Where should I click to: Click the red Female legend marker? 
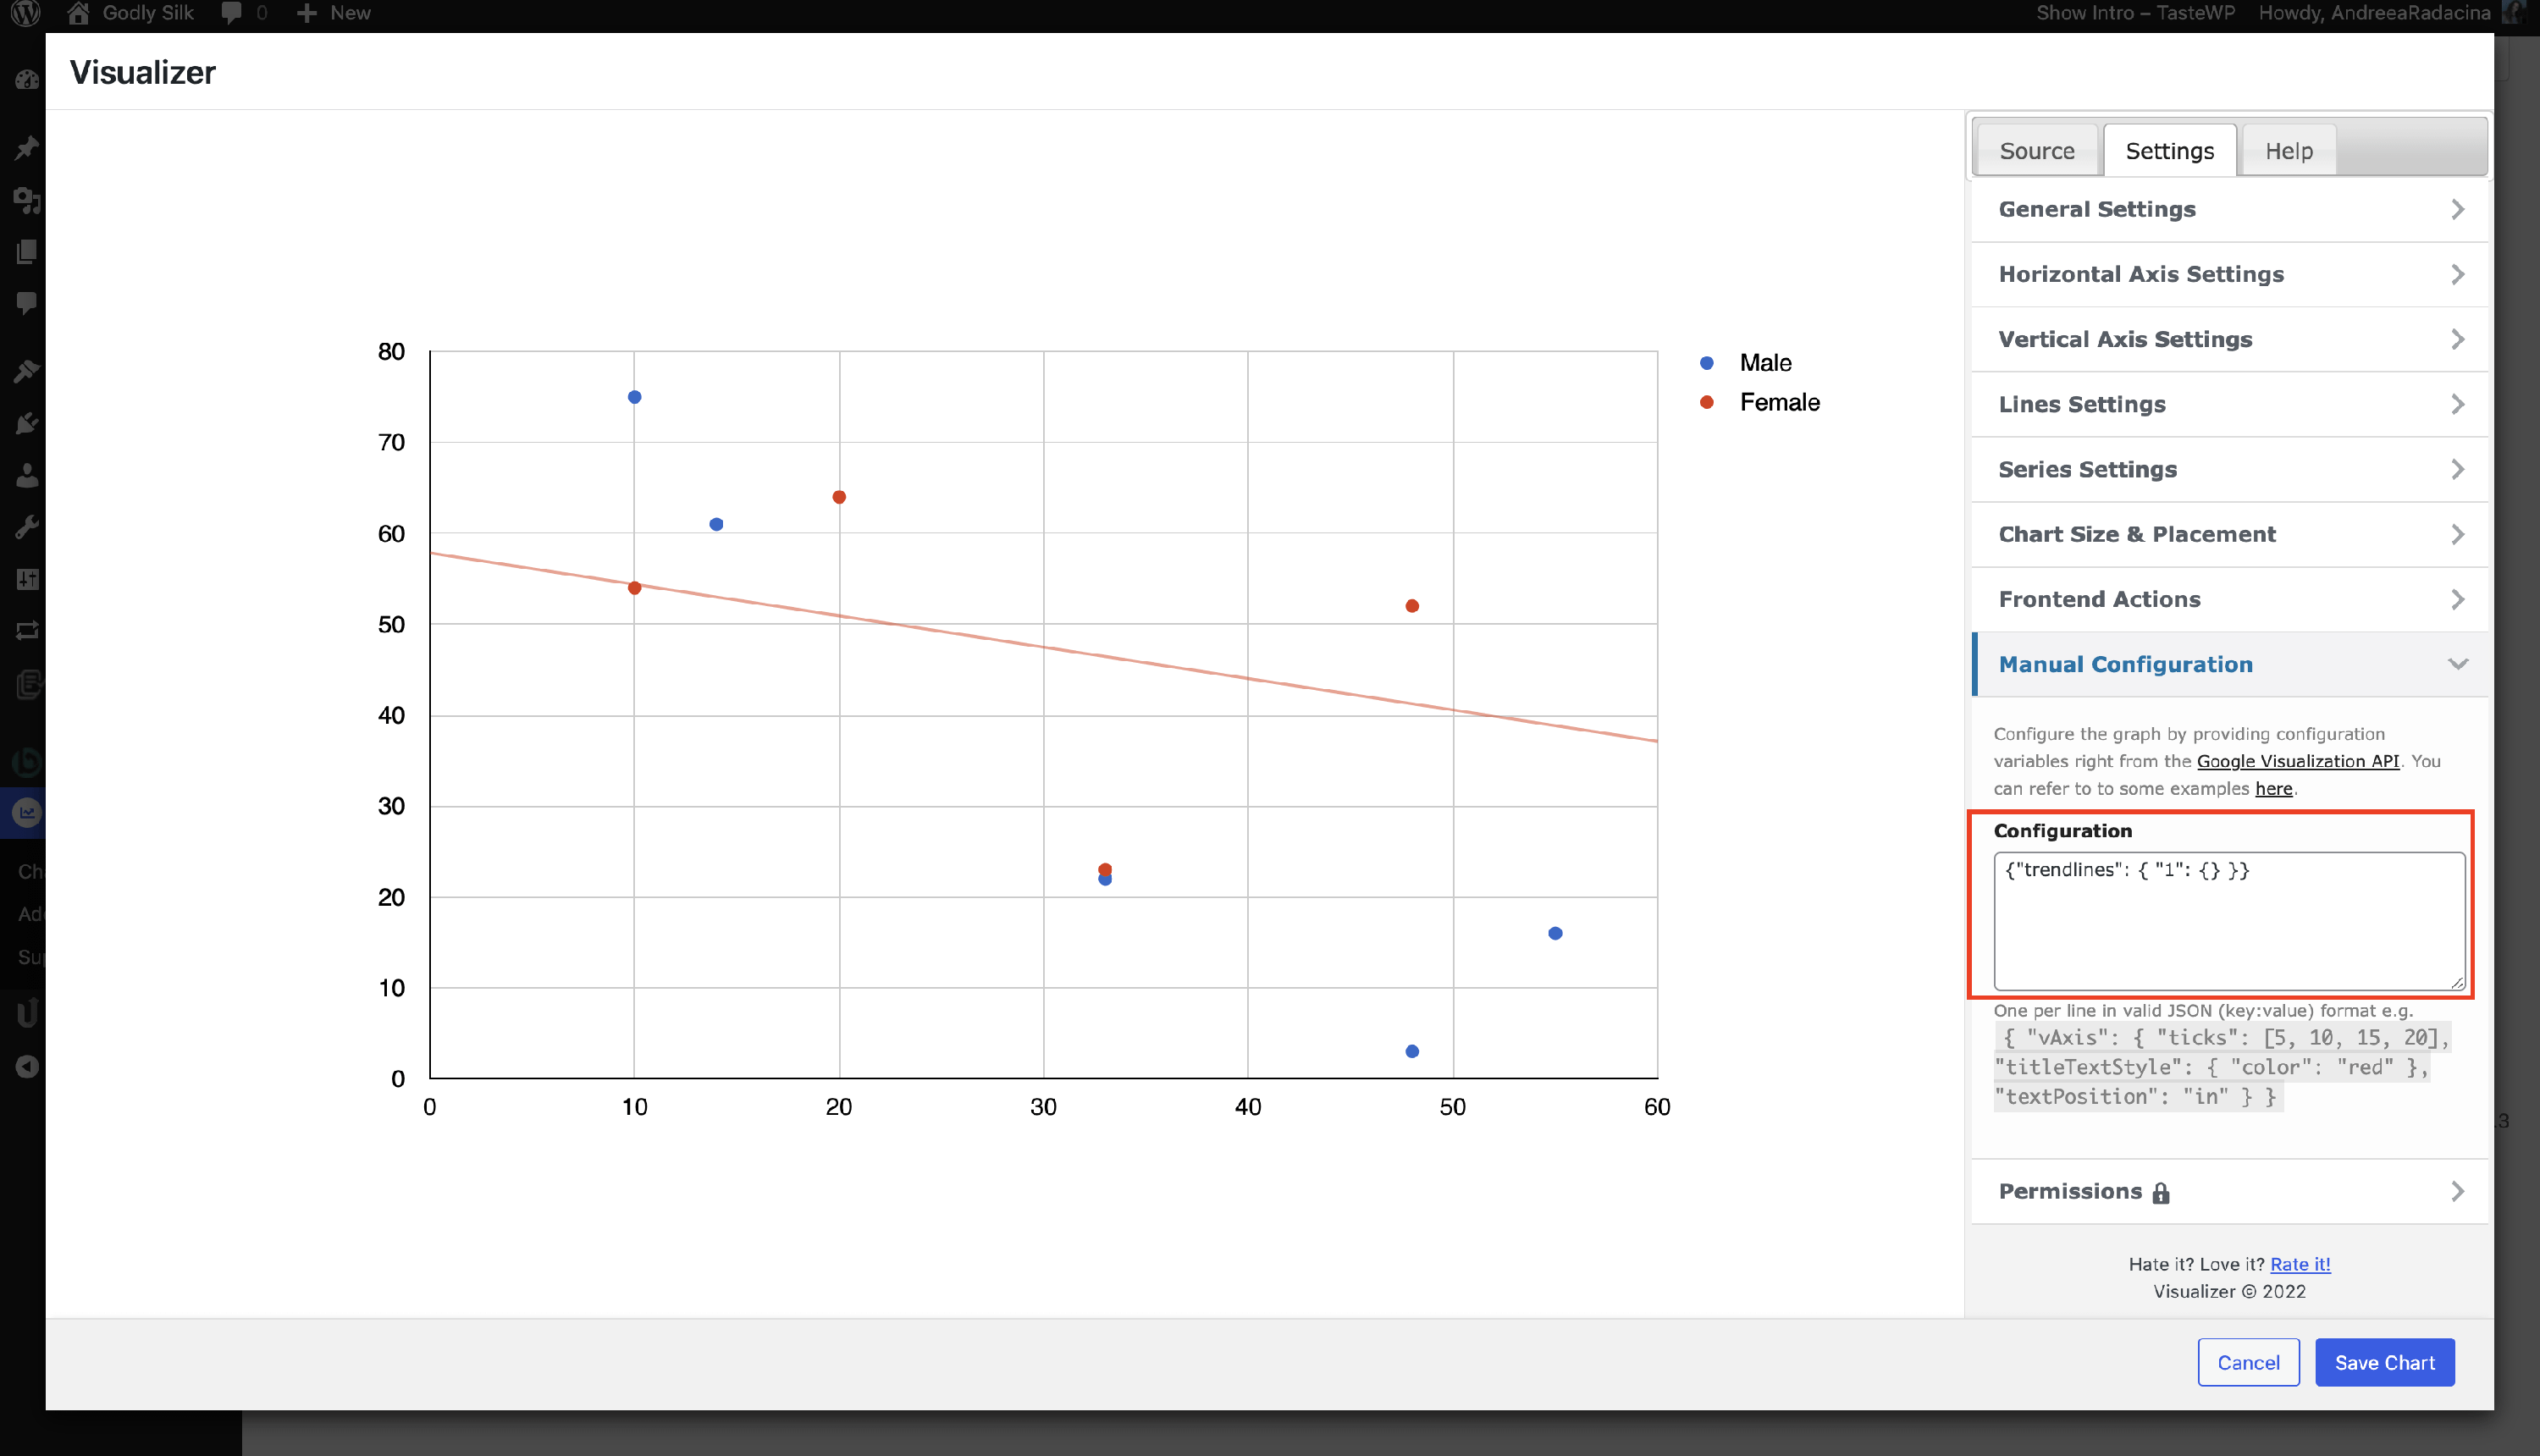click(1707, 402)
